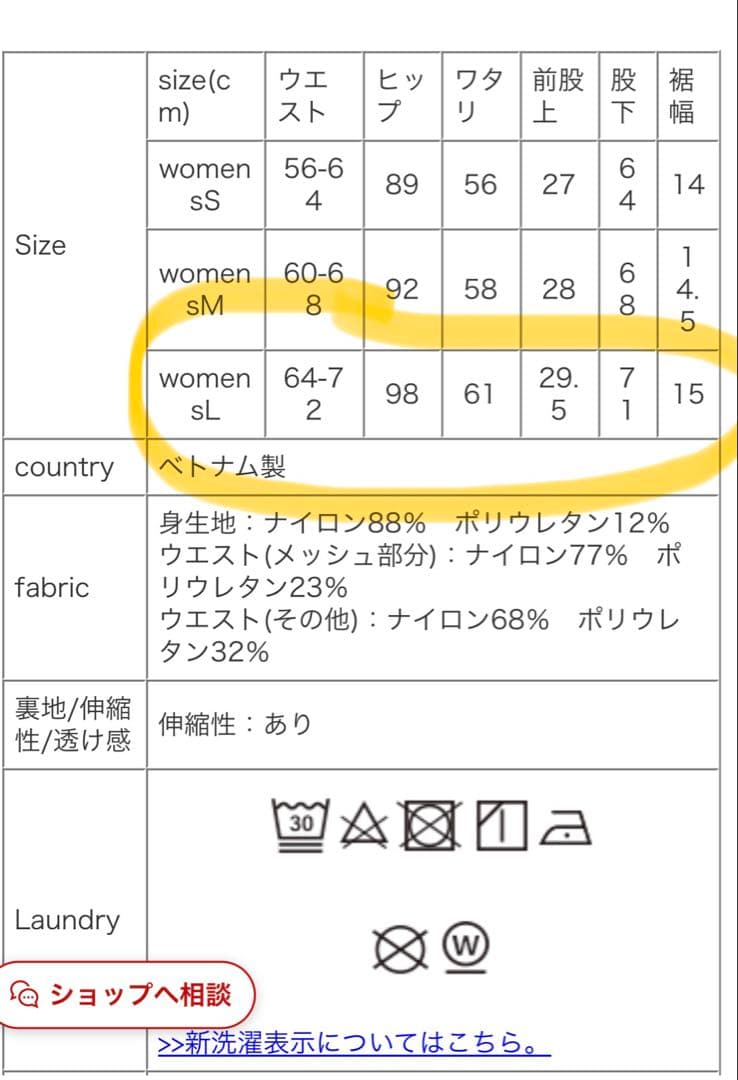Select the womensM waist value 60-68
Viewport: 738px width, 1080px height.
(x=313, y=289)
